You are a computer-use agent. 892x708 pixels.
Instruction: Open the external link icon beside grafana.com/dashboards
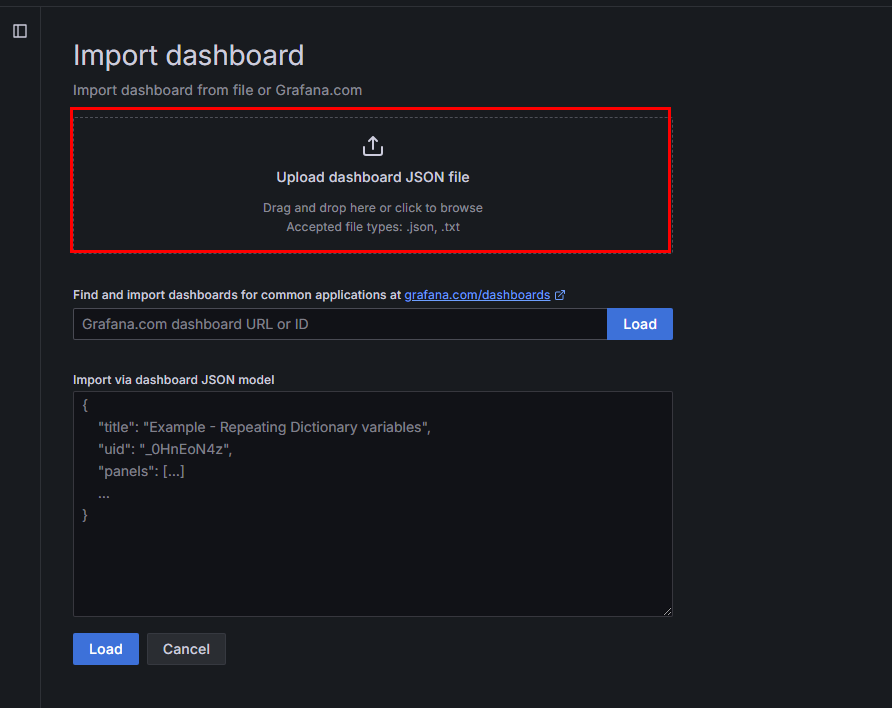560,295
